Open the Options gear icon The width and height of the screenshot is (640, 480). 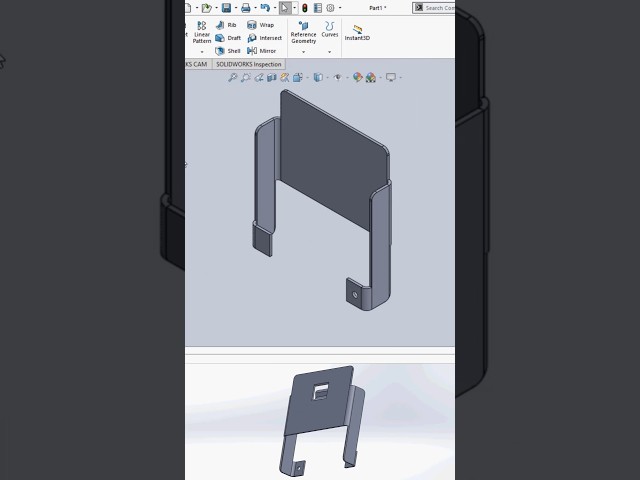[x=330, y=8]
